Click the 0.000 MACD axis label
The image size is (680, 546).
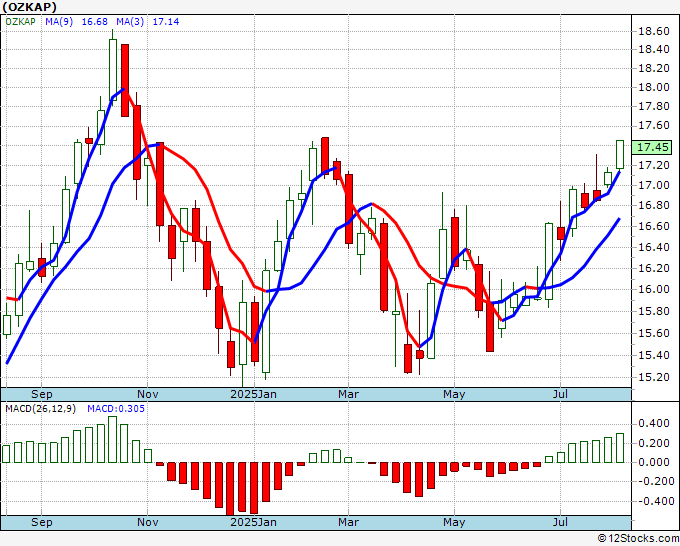click(654, 462)
